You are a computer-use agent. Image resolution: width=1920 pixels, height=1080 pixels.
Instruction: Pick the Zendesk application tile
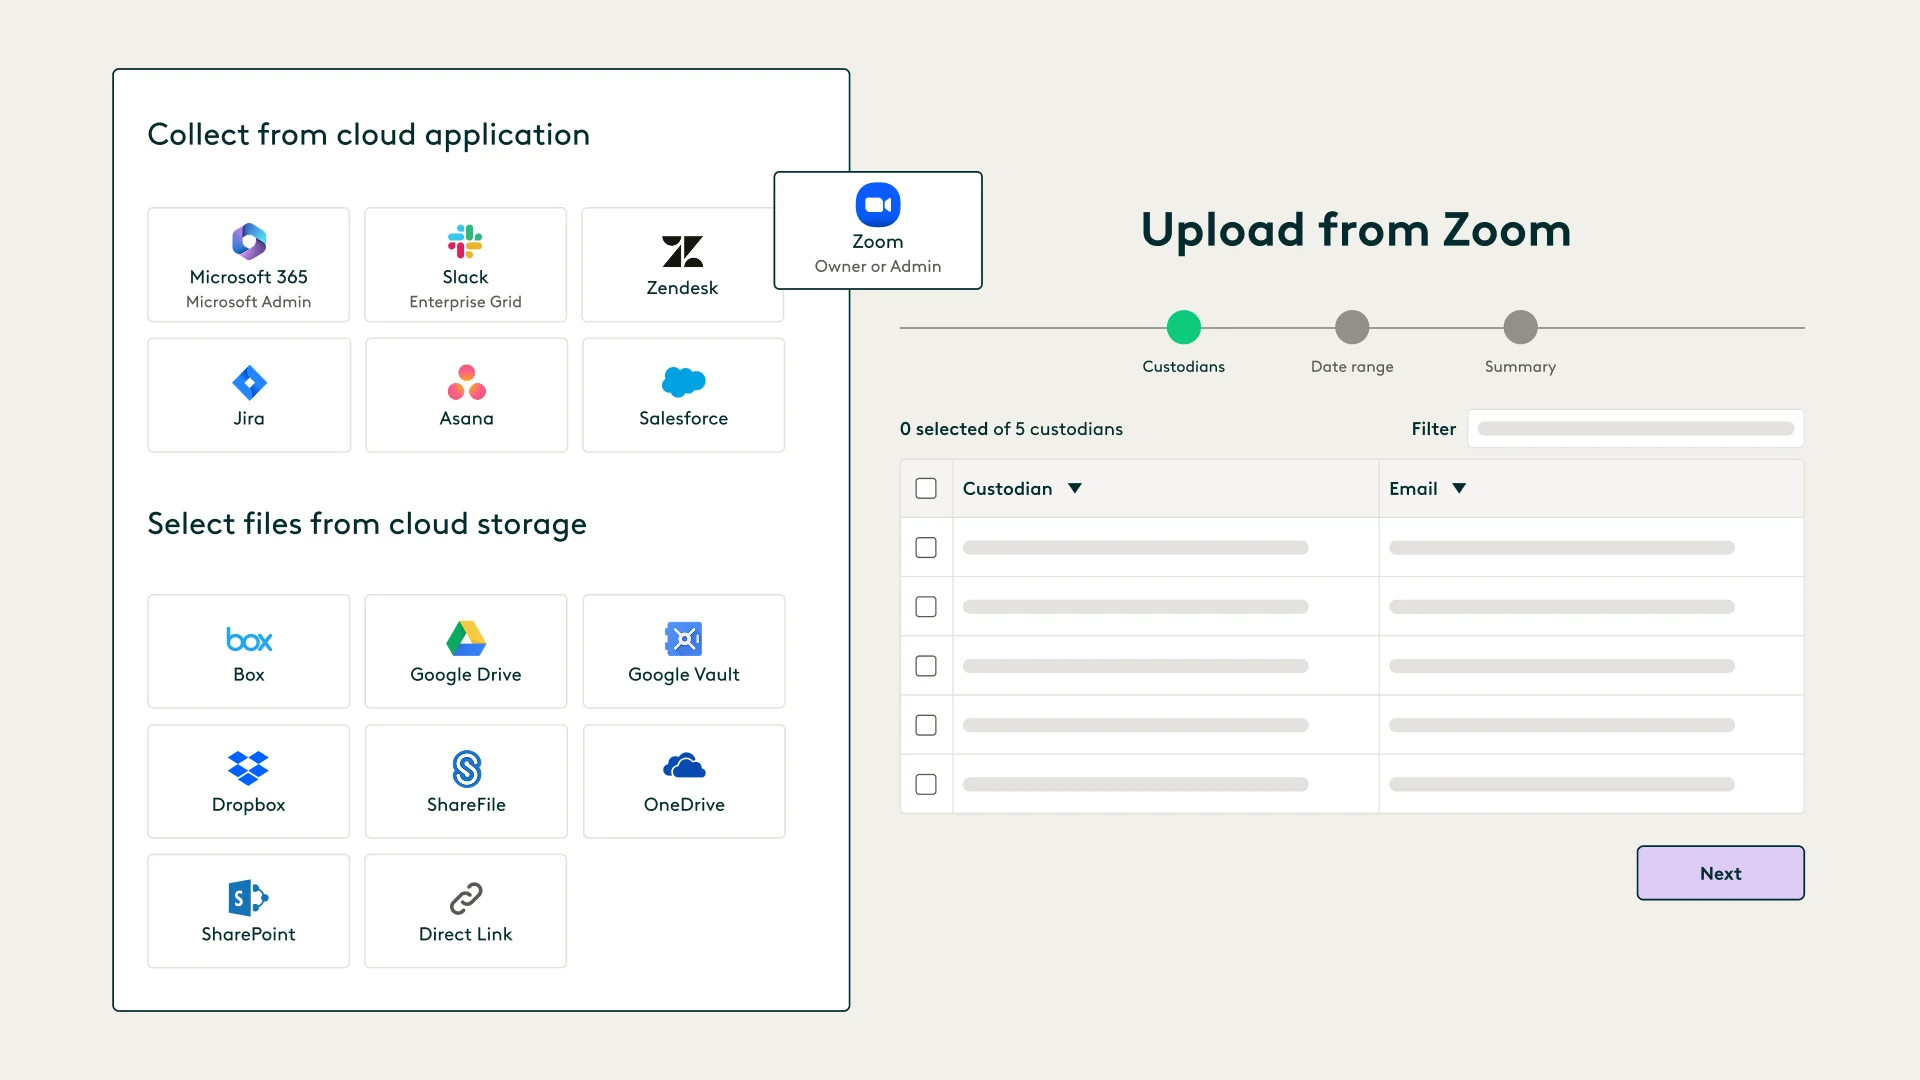pyautogui.click(x=682, y=265)
